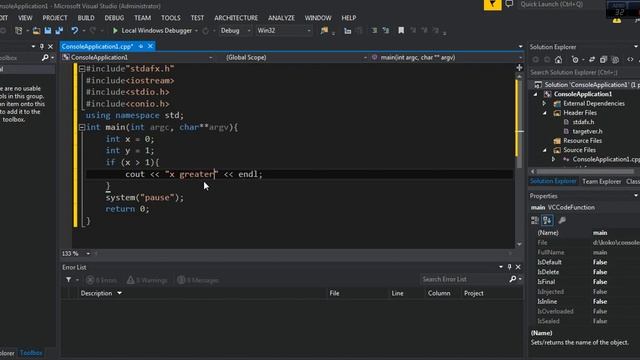Toggle auto-hide pin on Error List panel
Viewport: 640px width, 360px height.
[x=509, y=267]
